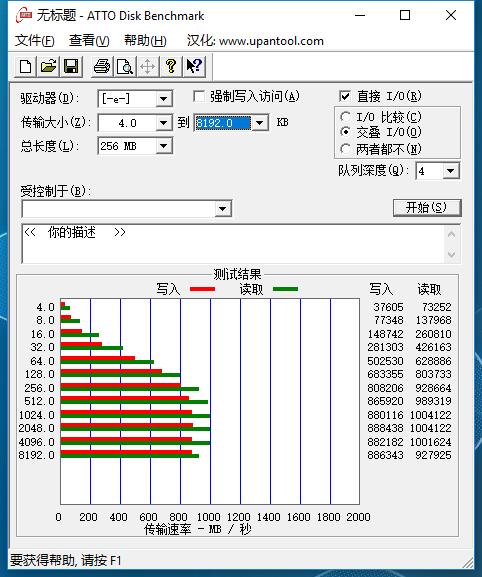Click the write value 886343
The image size is (482, 577).
tap(385, 455)
